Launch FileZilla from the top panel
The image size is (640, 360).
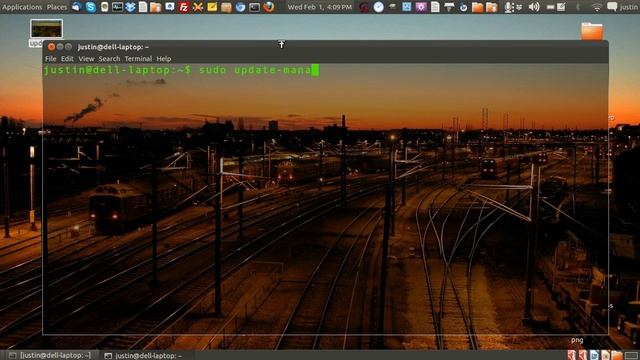click(184, 7)
